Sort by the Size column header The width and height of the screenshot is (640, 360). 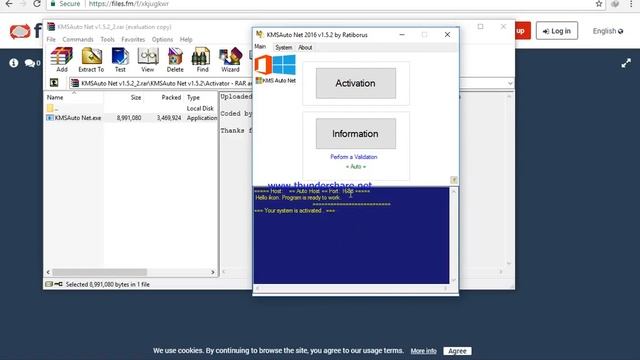pyautogui.click(x=124, y=98)
